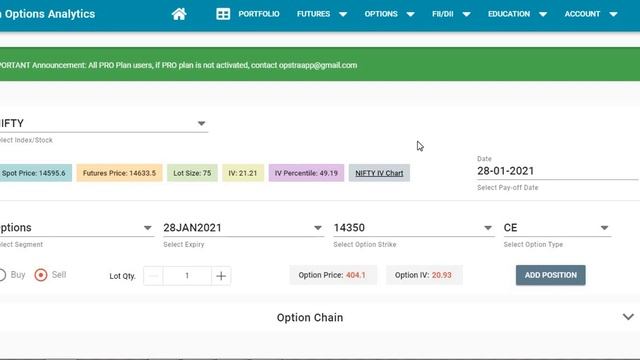
Task: Open the Select Segment dropdown
Action: point(77,228)
